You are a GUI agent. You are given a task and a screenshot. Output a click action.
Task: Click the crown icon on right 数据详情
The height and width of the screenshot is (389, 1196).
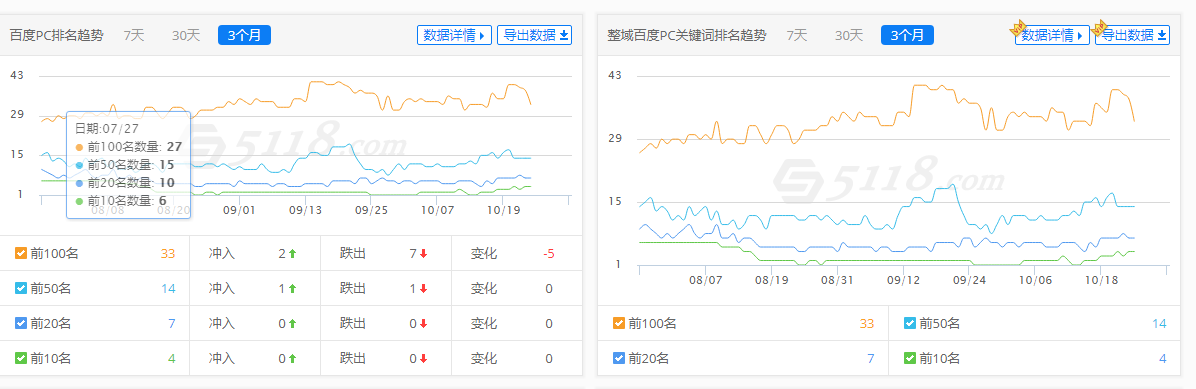click(x=1018, y=28)
